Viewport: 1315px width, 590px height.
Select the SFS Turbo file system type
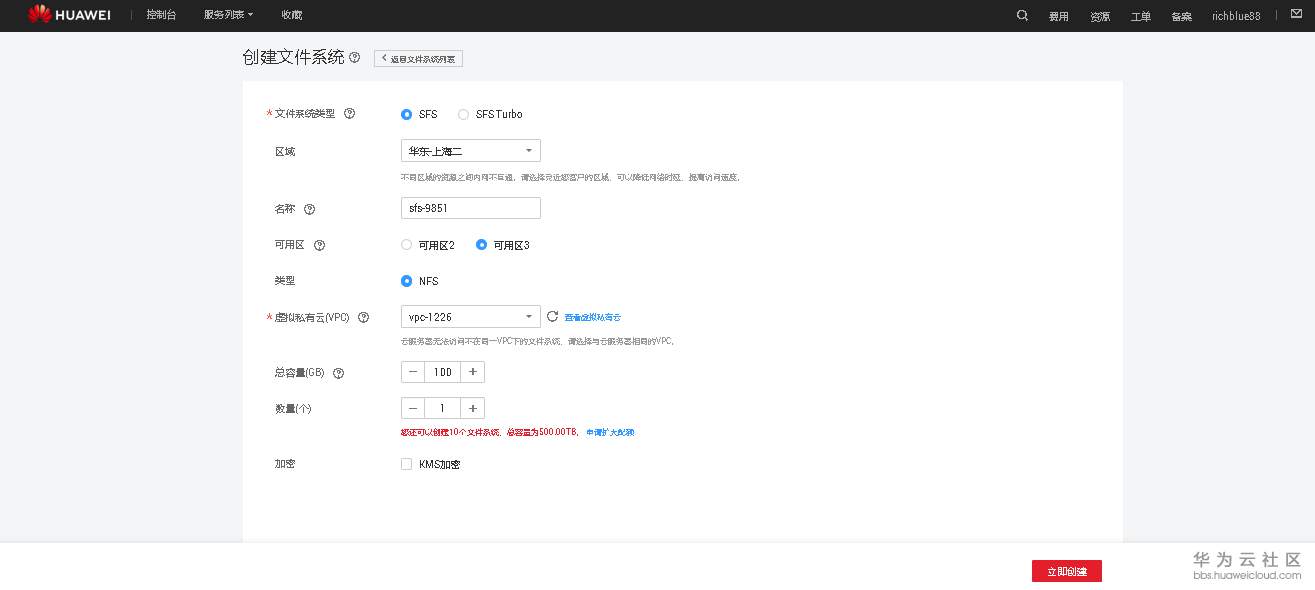coord(463,114)
